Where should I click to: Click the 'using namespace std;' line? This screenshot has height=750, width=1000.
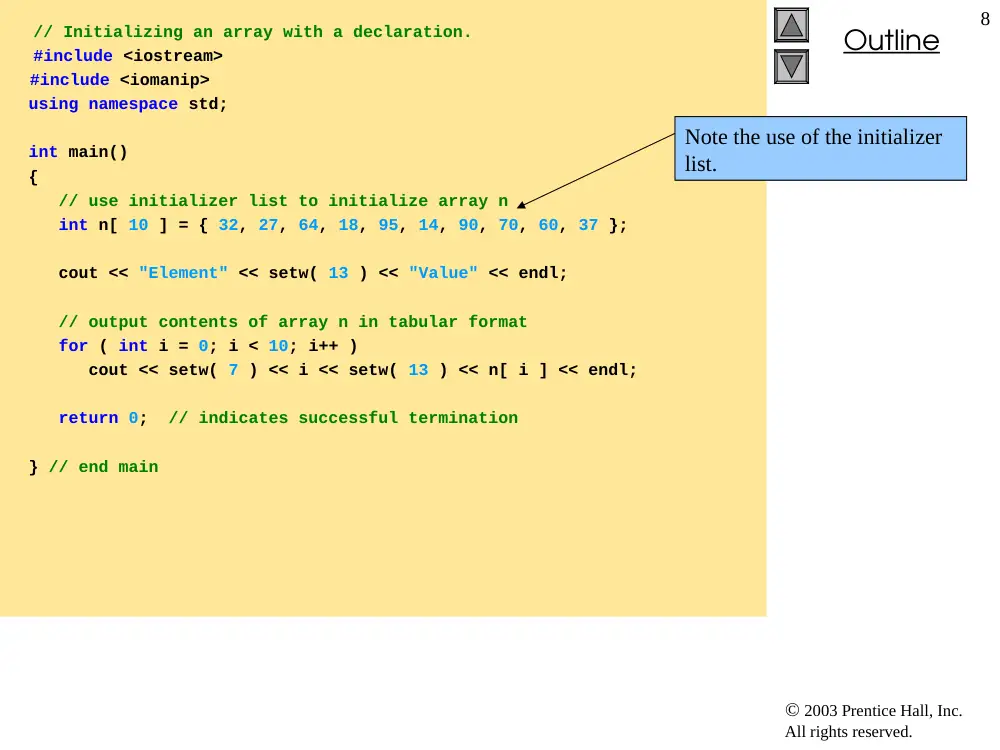(128, 104)
